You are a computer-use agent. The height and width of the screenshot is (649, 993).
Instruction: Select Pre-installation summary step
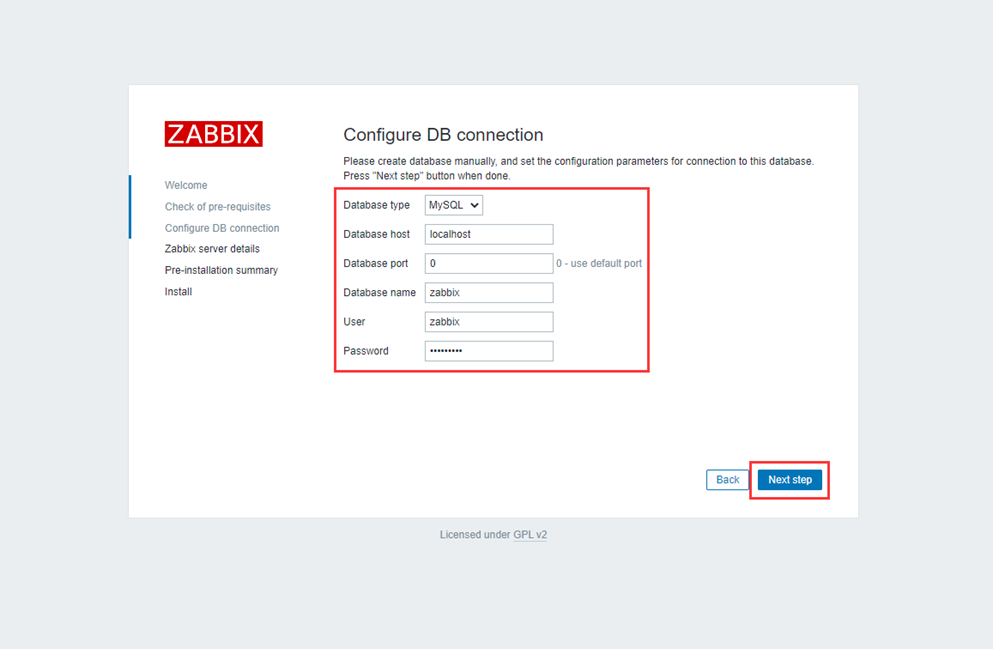221,270
